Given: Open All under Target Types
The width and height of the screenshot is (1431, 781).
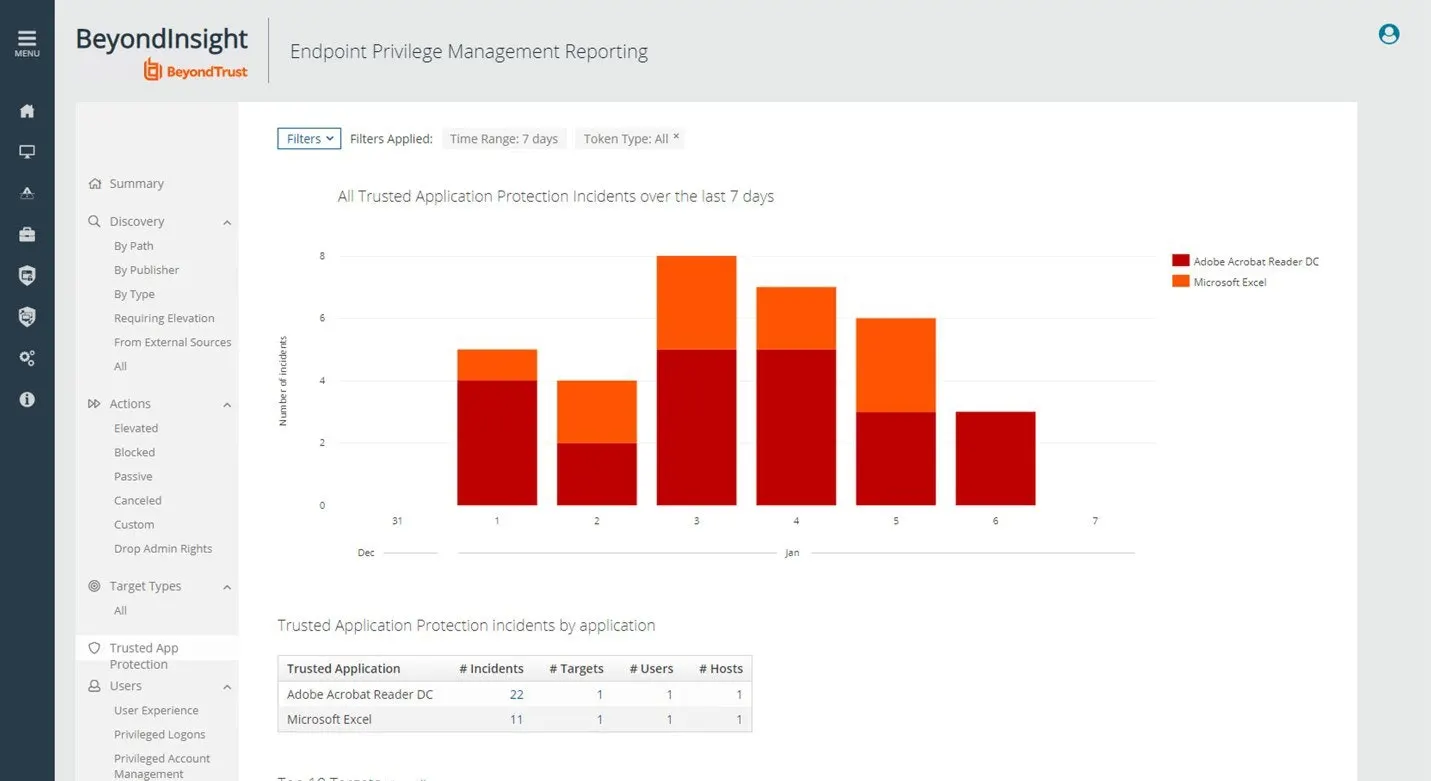Looking at the screenshot, I should (x=120, y=610).
